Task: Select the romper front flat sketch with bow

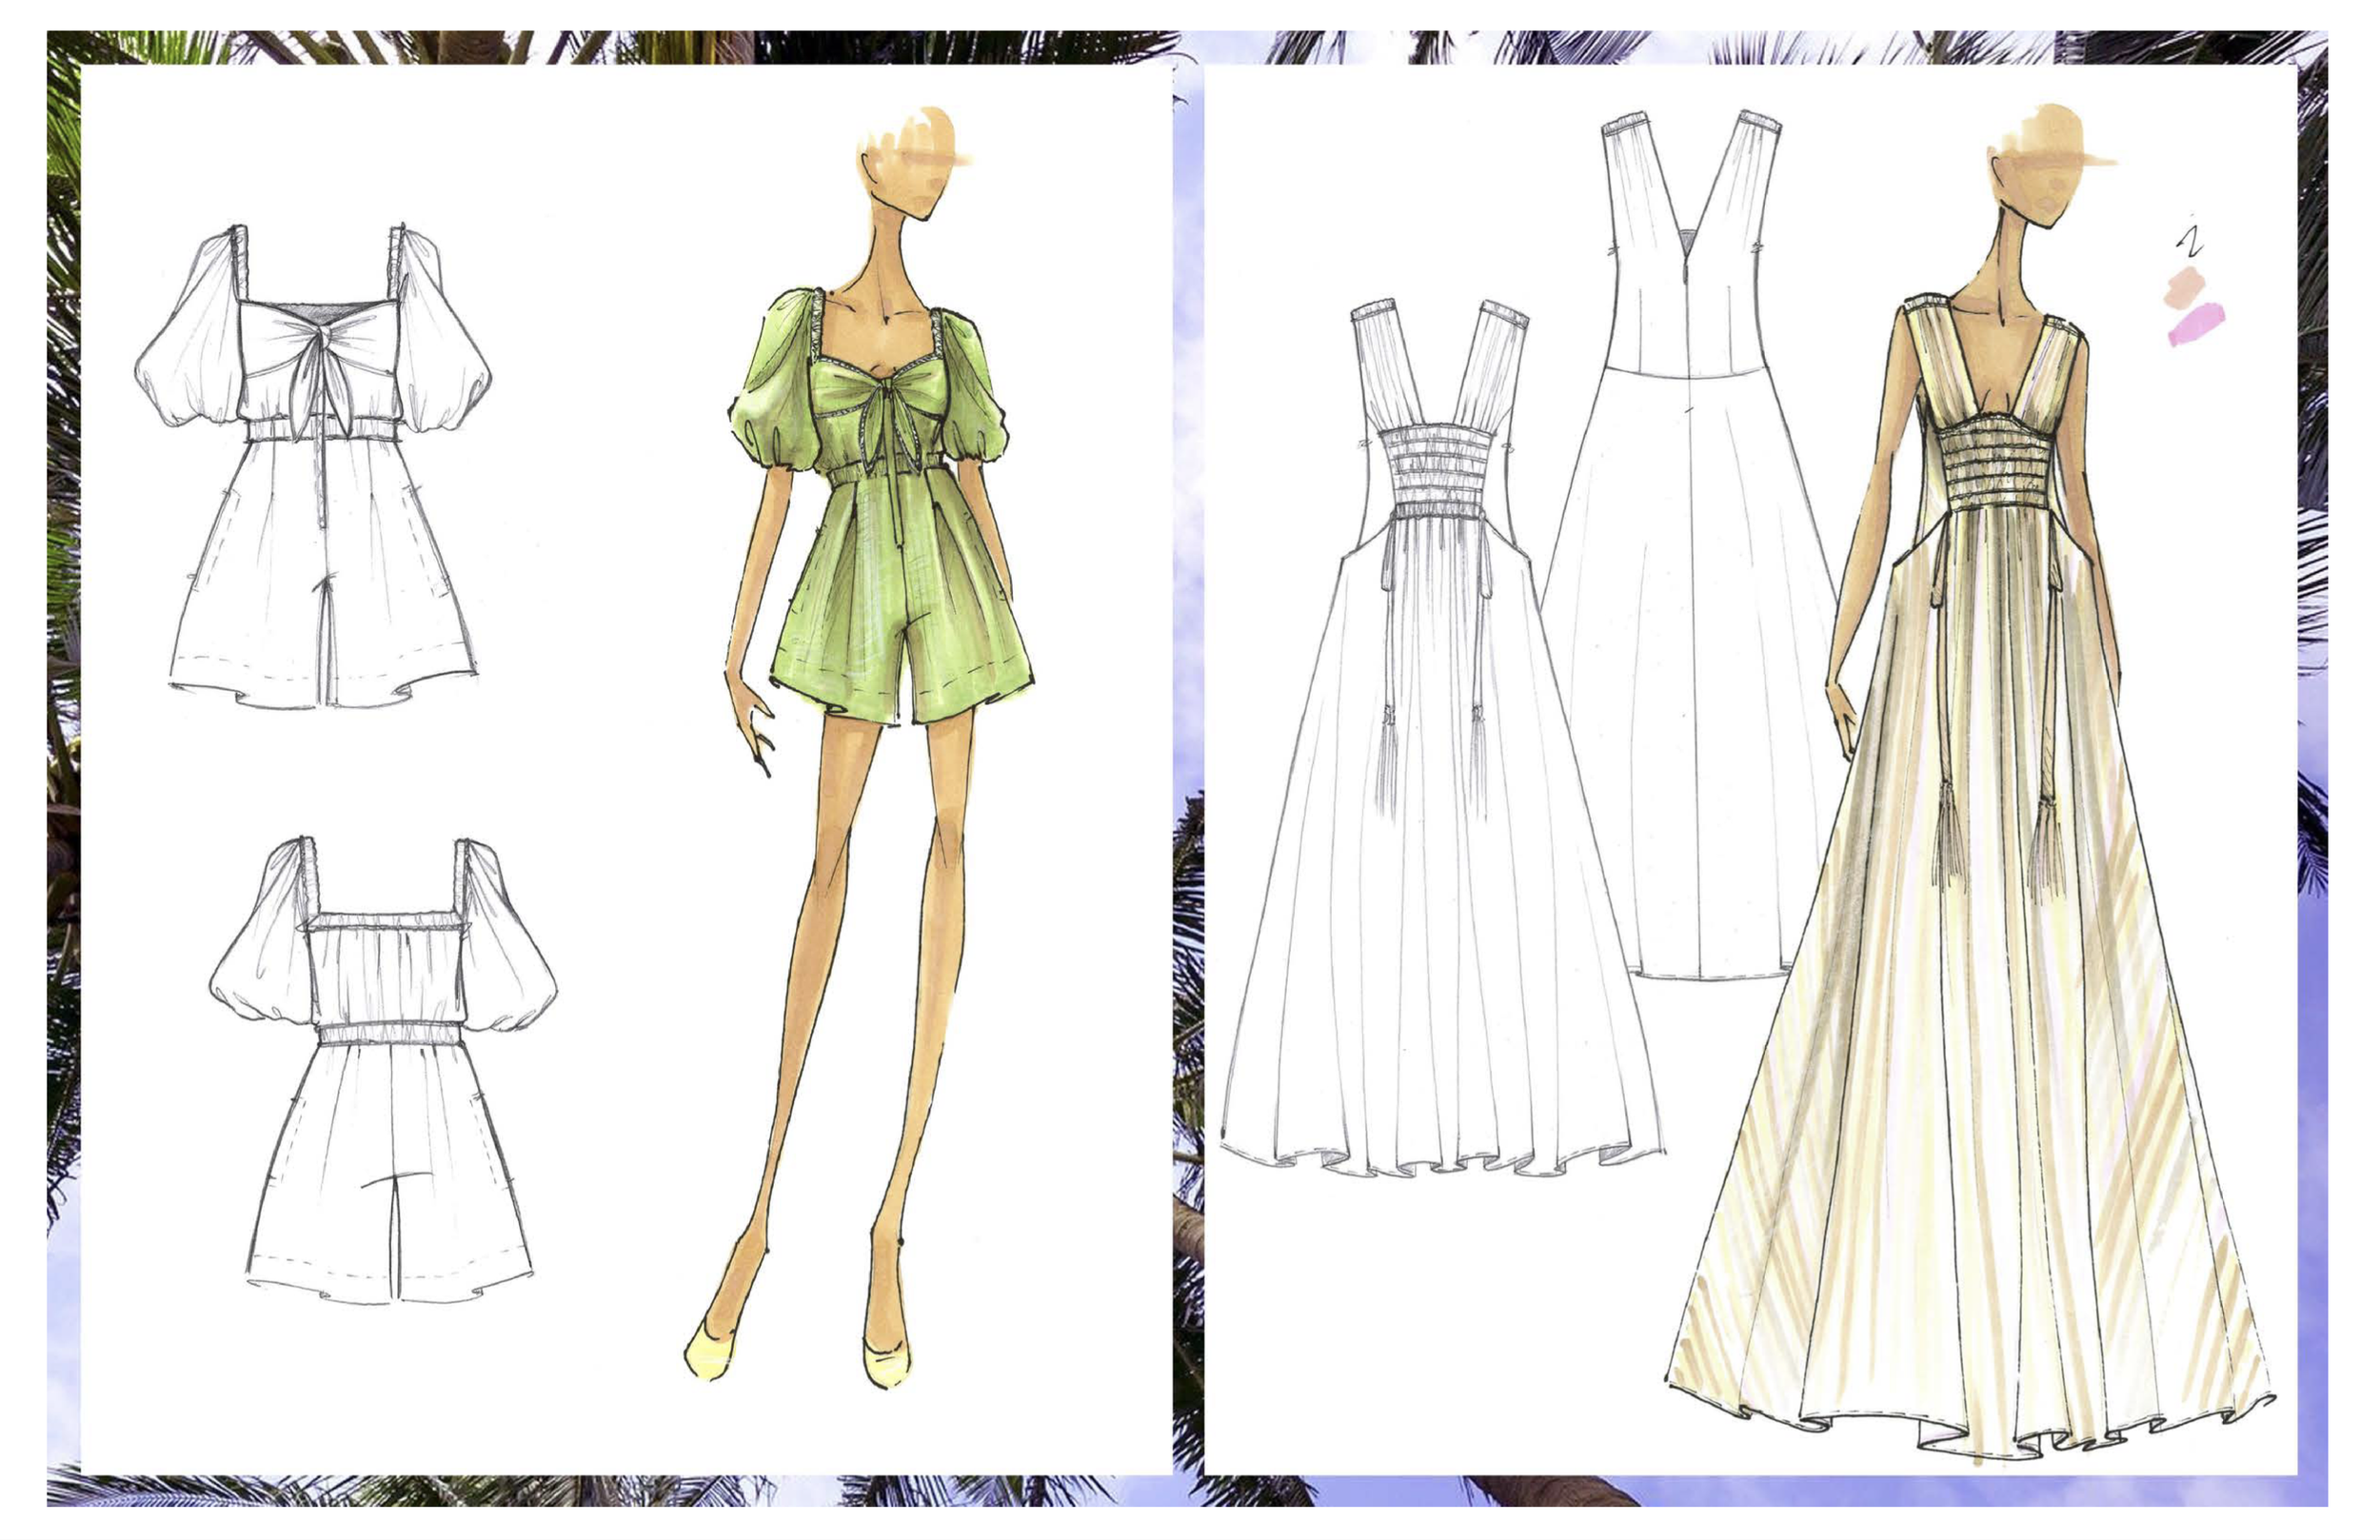Action: (314, 466)
